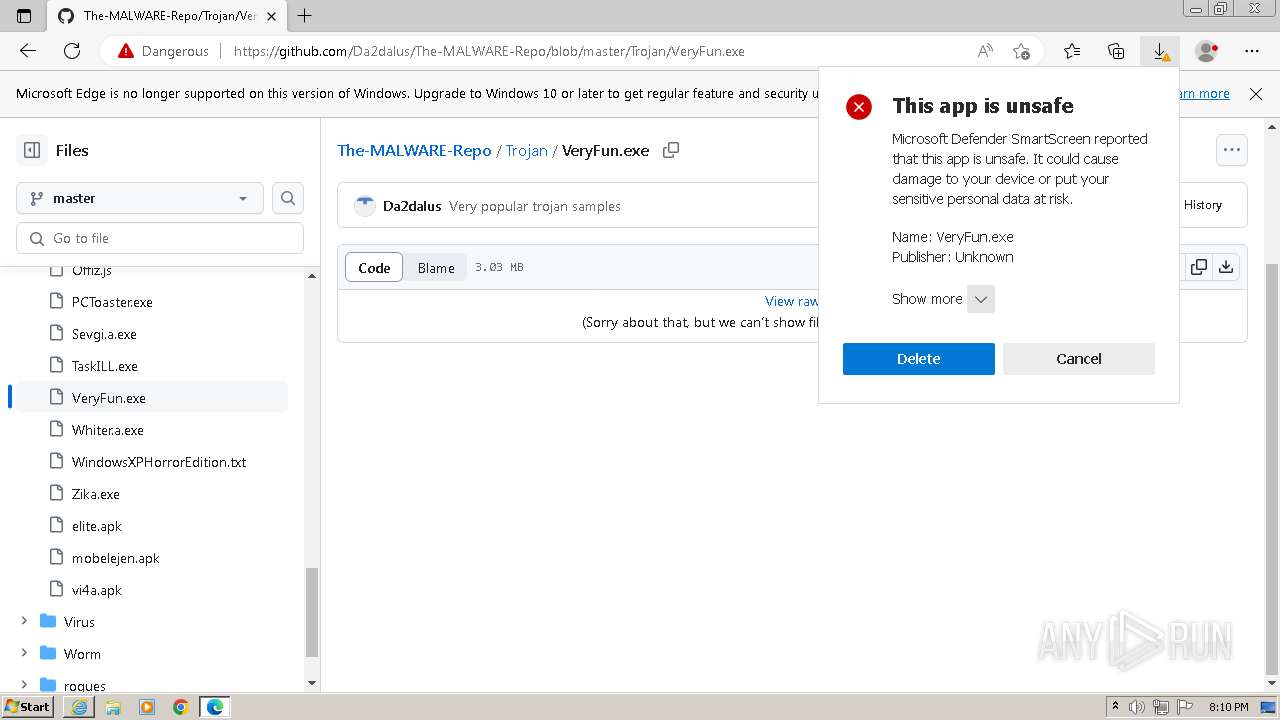The height and width of the screenshot is (720, 1280).
Task: Click the download raw file icon
Action: pos(1226,267)
